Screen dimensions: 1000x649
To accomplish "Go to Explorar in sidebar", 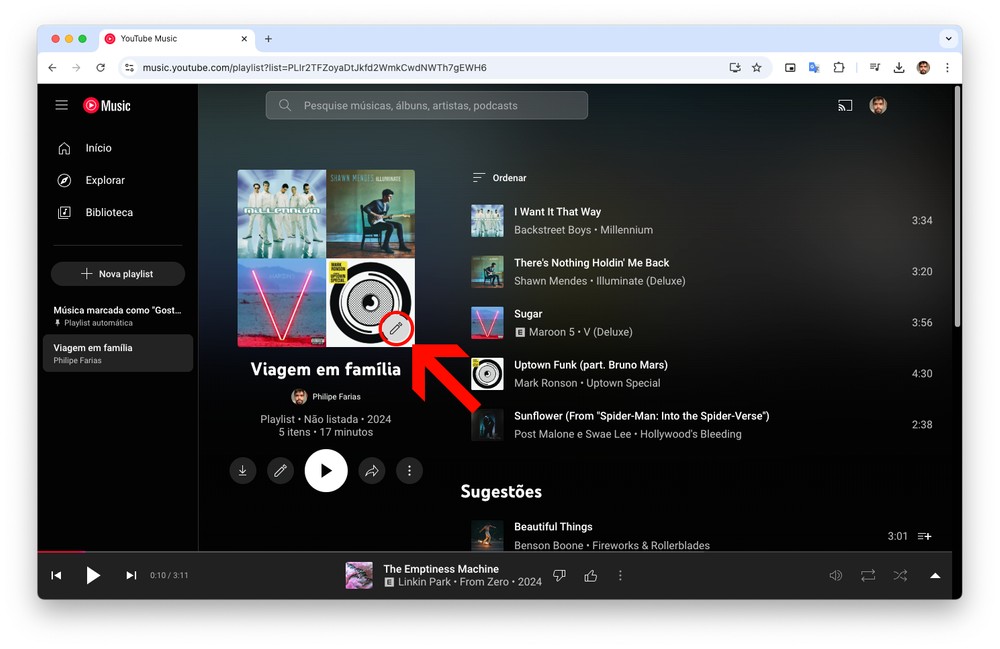I will click(105, 180).
